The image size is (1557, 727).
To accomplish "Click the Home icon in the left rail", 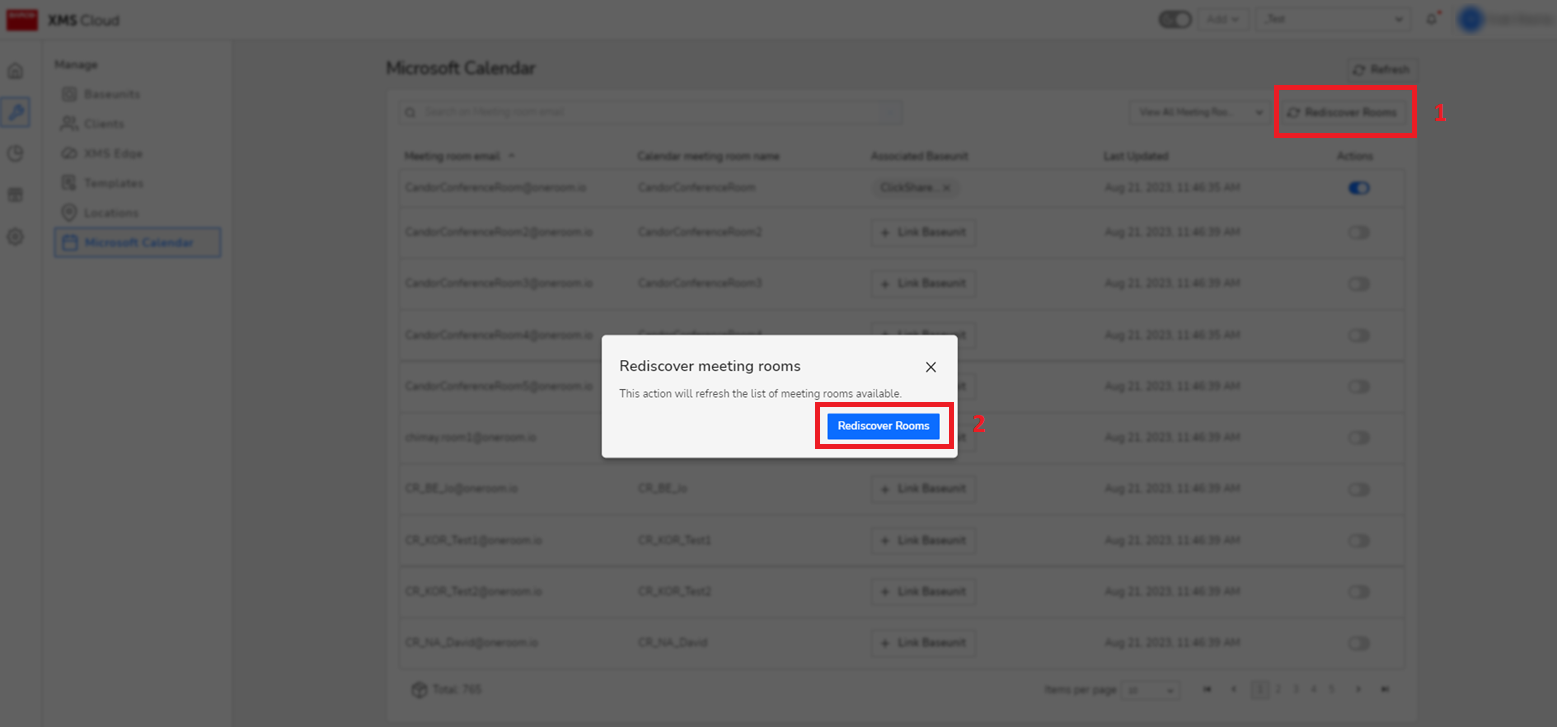I will tap(15, 71).
